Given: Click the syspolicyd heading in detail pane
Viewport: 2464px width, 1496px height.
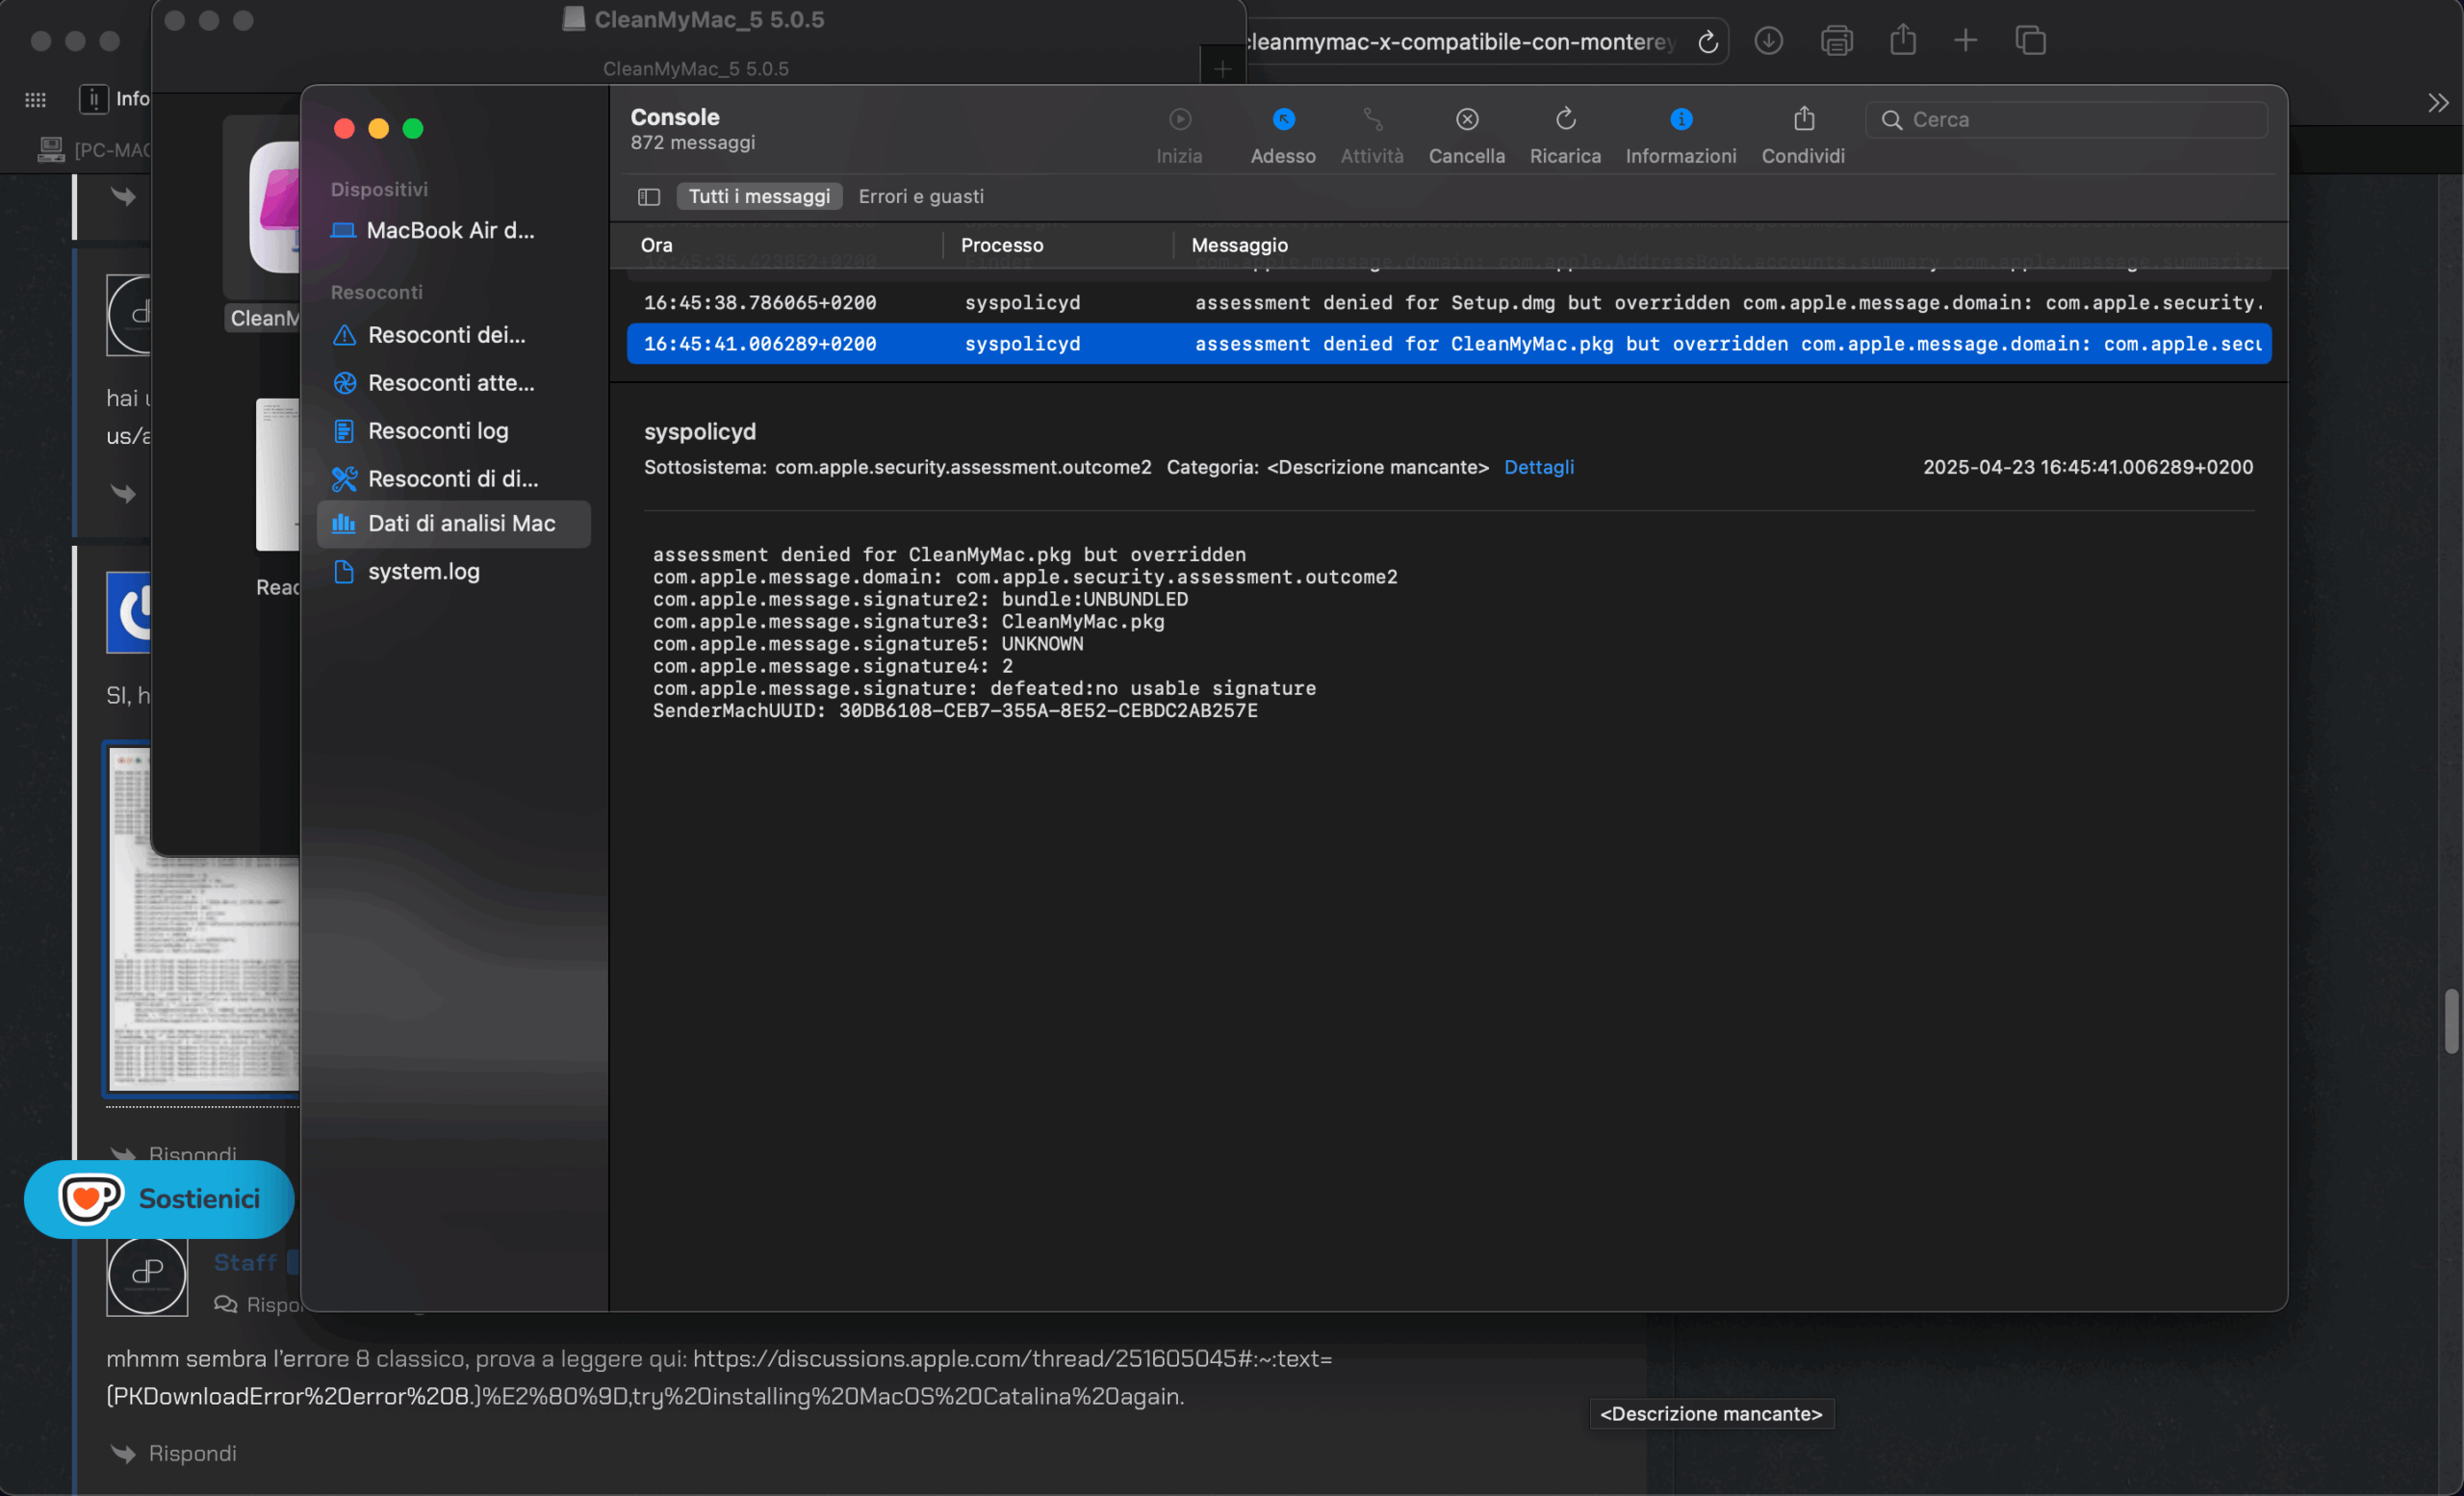Looking at the screenshot, I should coord(700,432).
